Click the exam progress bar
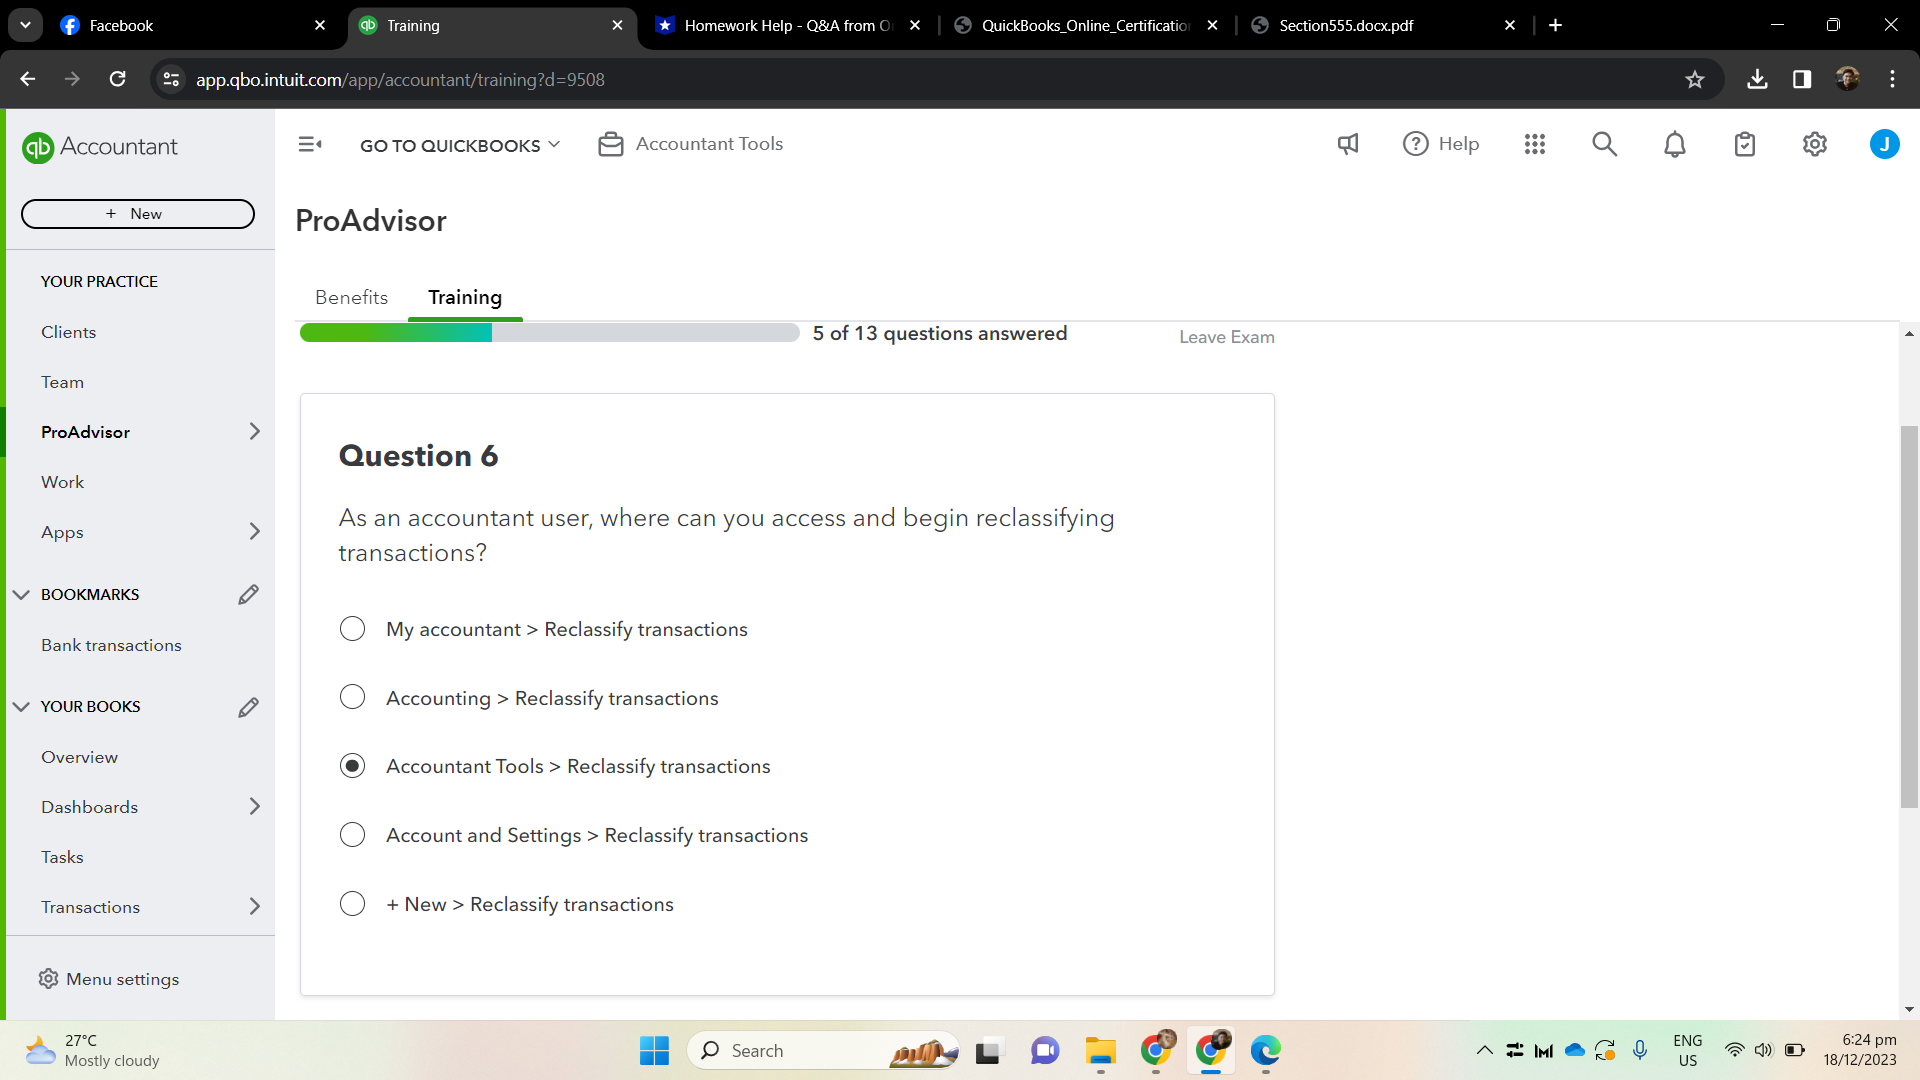This screenshot has width=1920, height=1080. tap(548, 332)
